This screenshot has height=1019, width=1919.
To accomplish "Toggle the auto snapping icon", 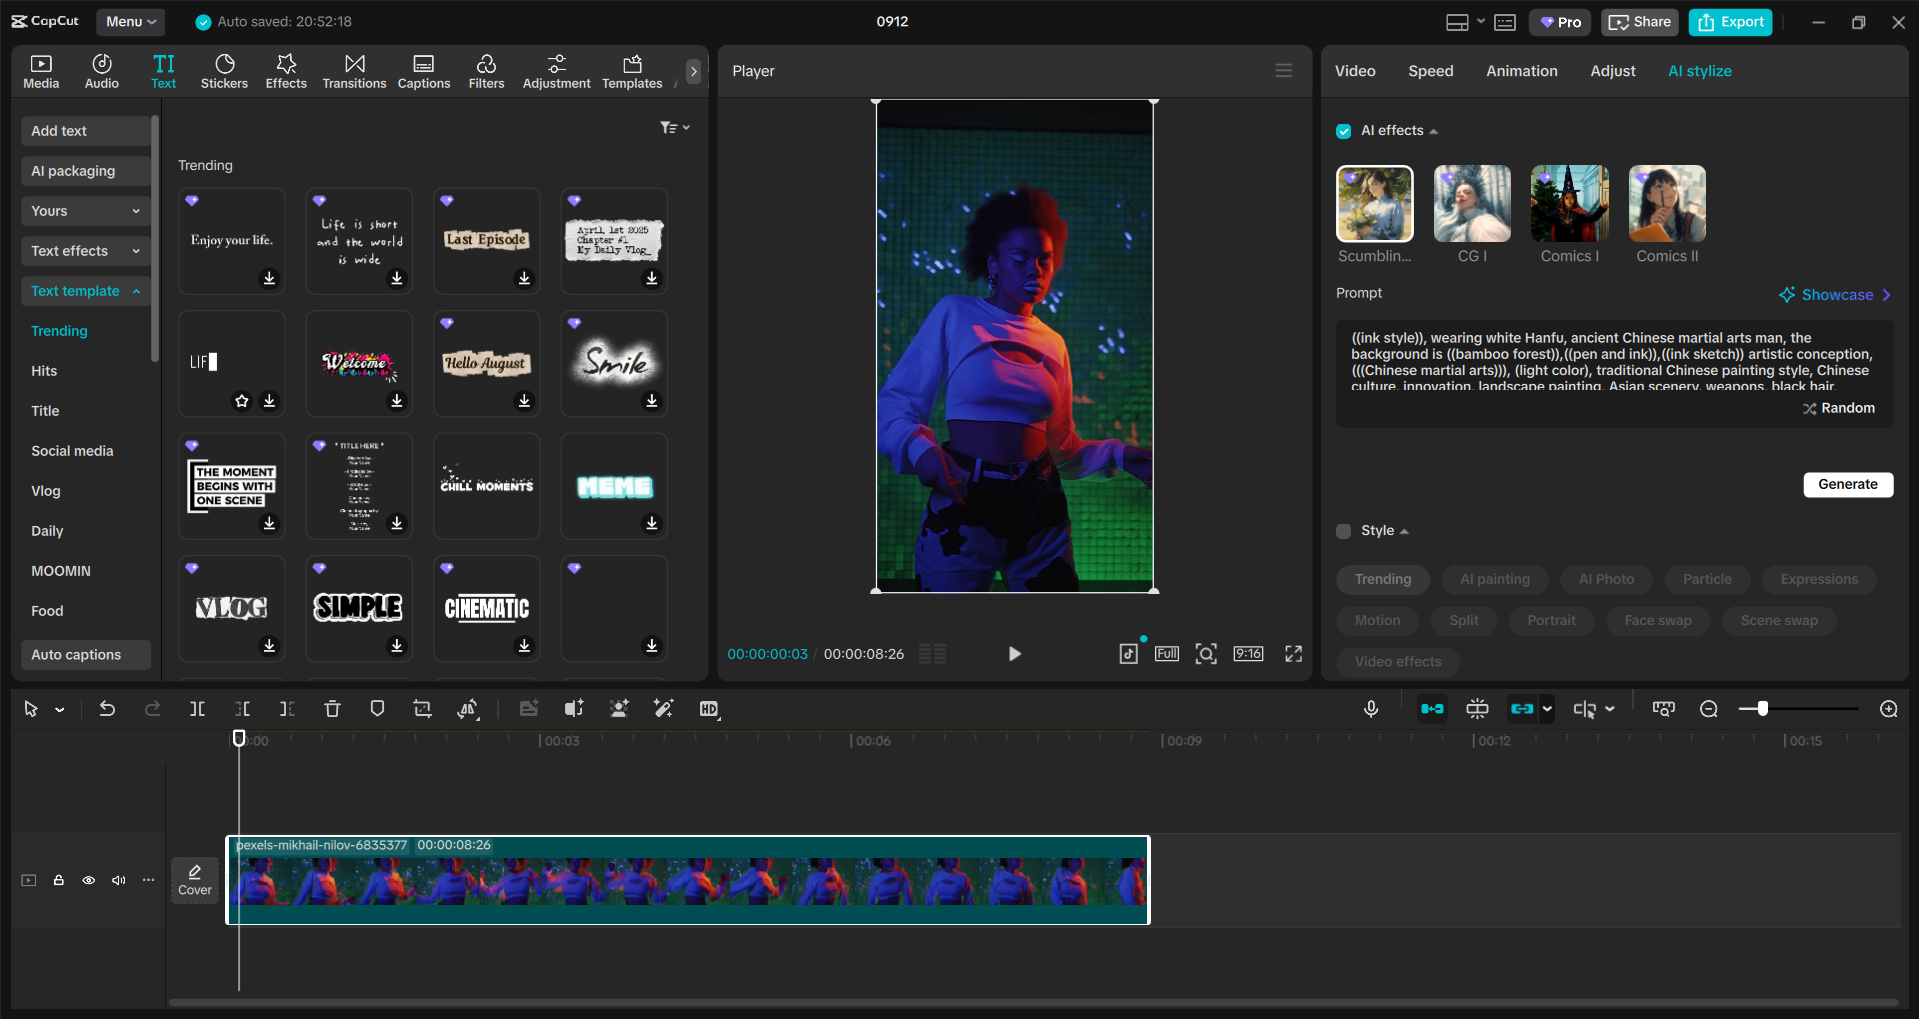I will (1477, 709).
